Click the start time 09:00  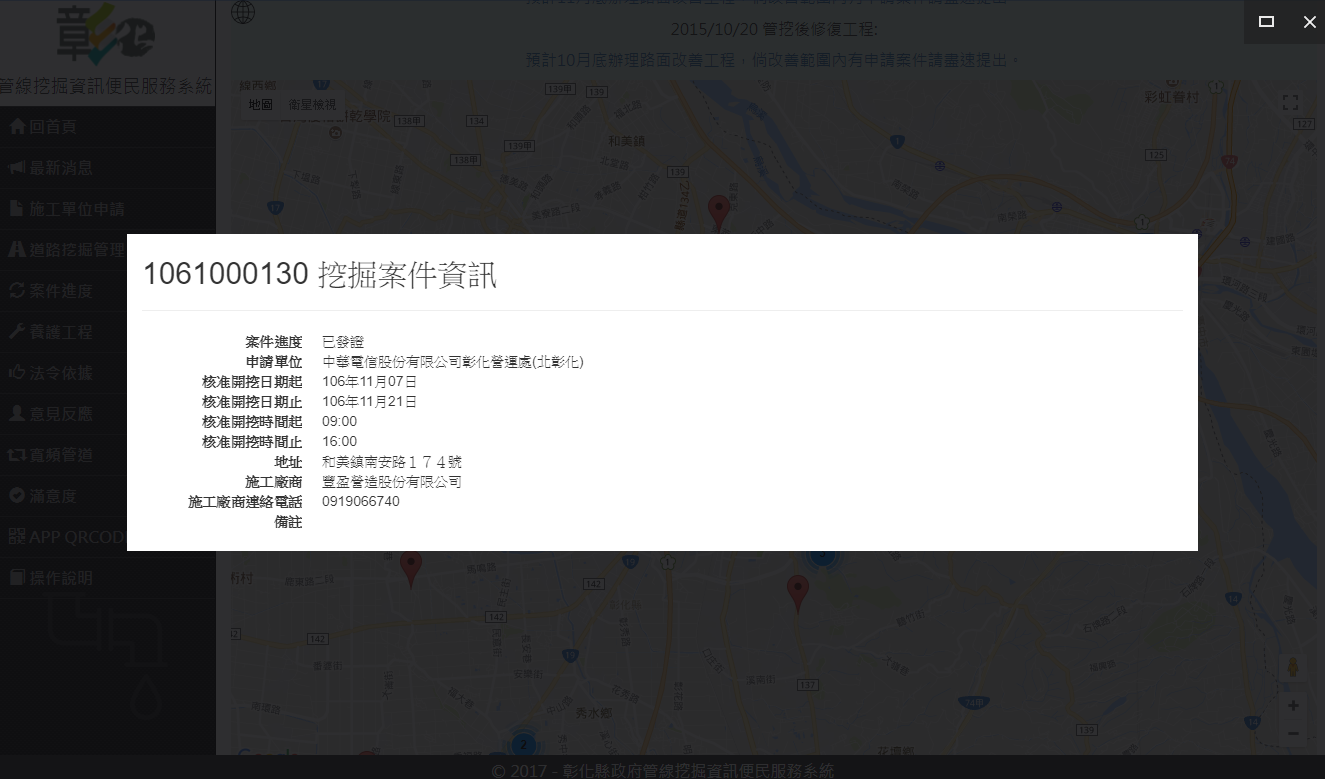339,422
